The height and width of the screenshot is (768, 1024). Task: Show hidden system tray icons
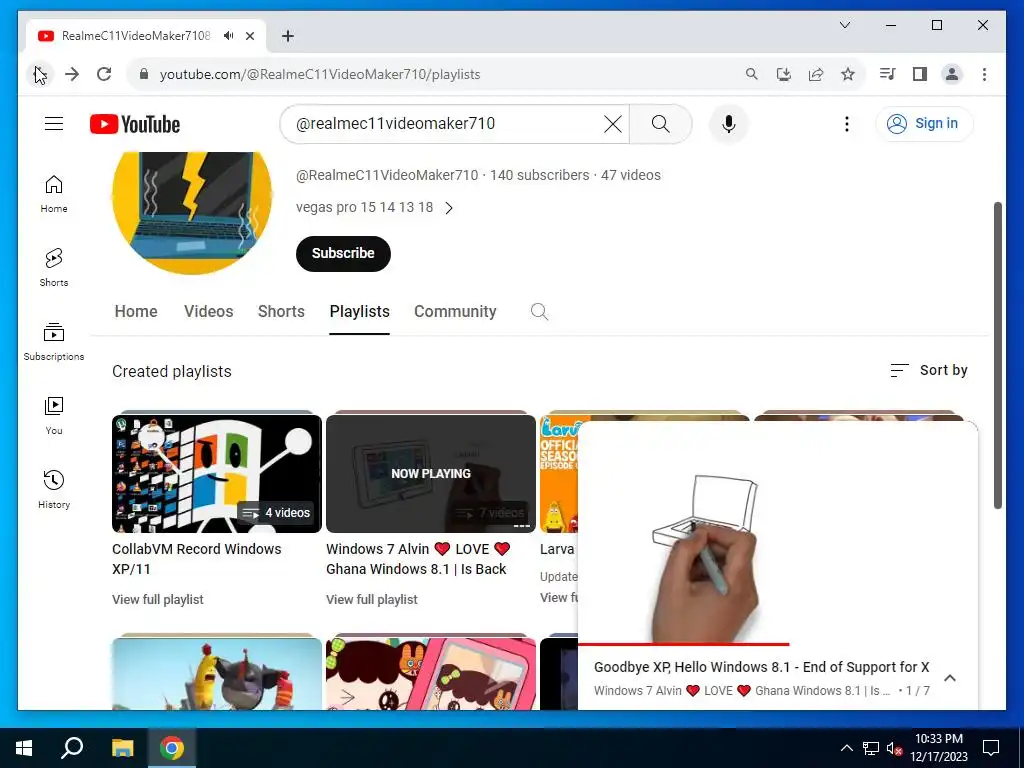click(846, 748)
